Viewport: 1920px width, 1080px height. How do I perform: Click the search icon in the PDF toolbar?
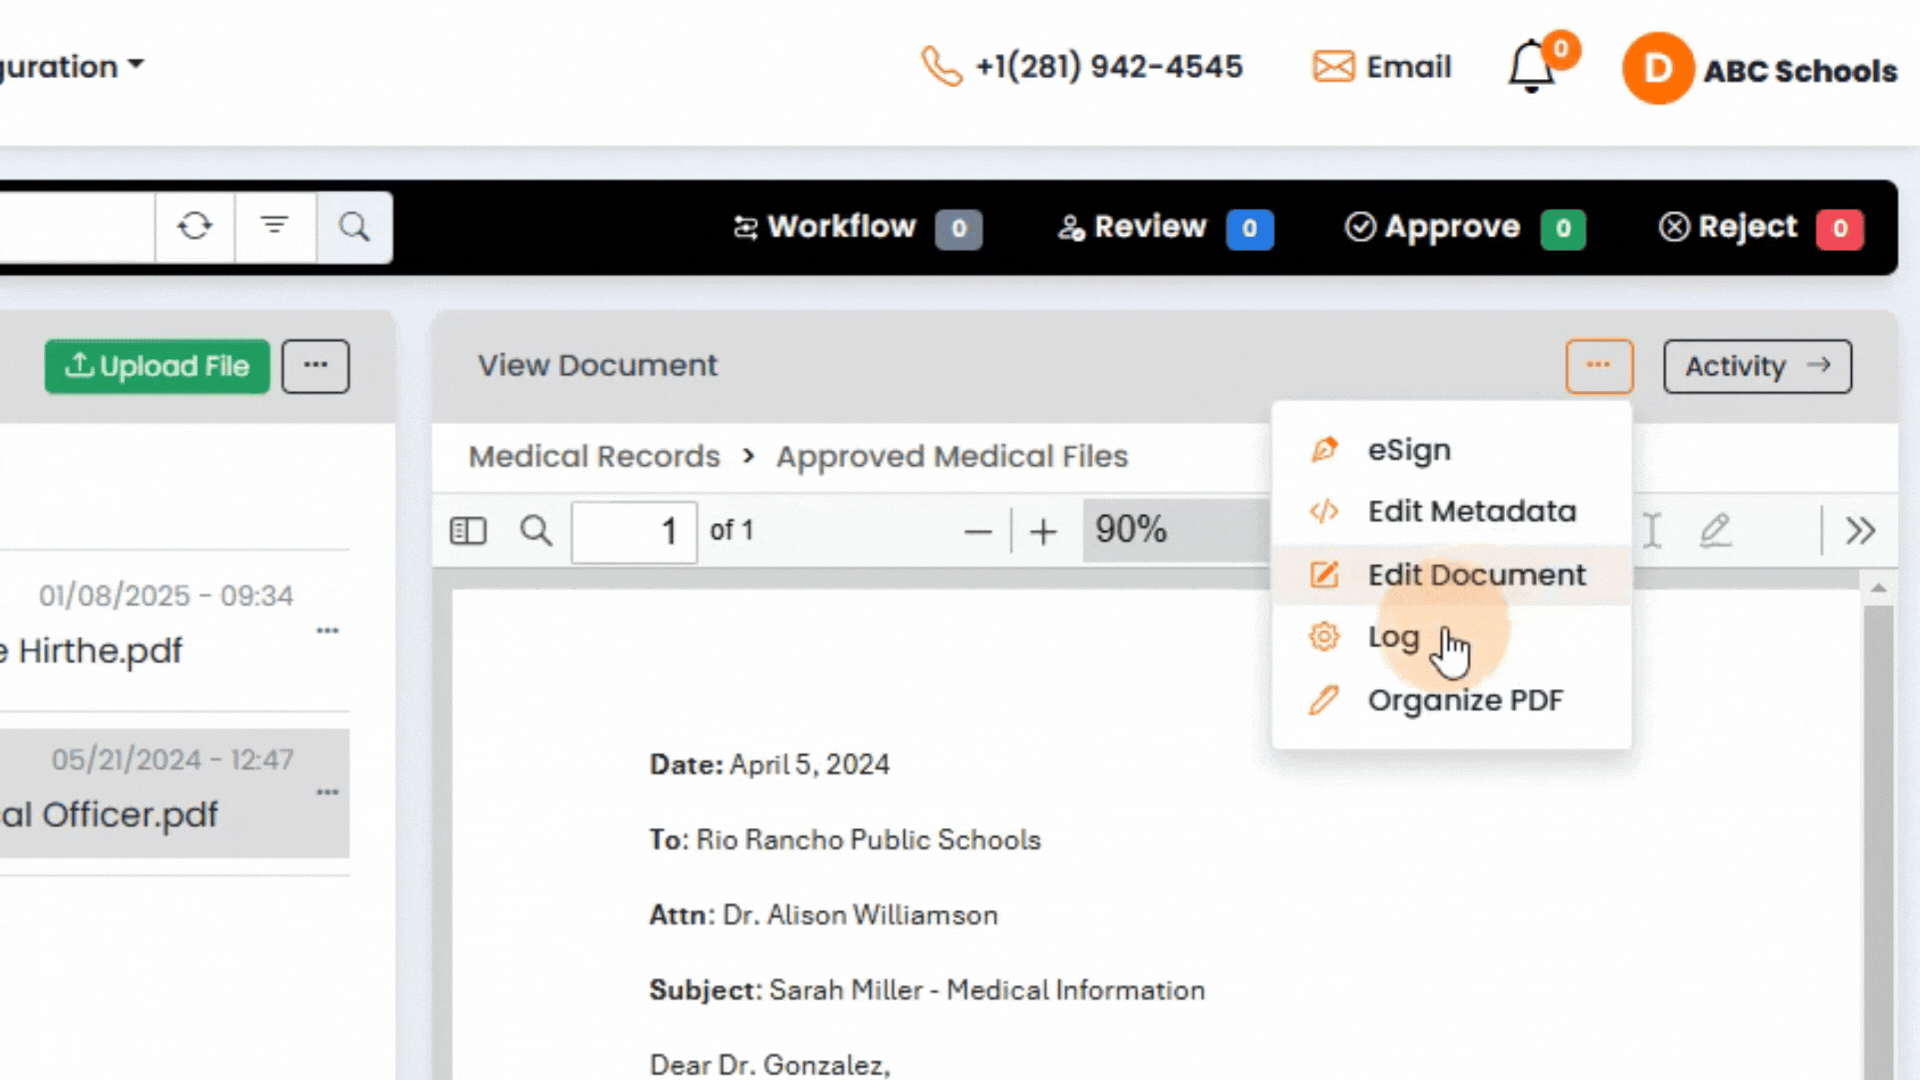[x=536, y=531]
